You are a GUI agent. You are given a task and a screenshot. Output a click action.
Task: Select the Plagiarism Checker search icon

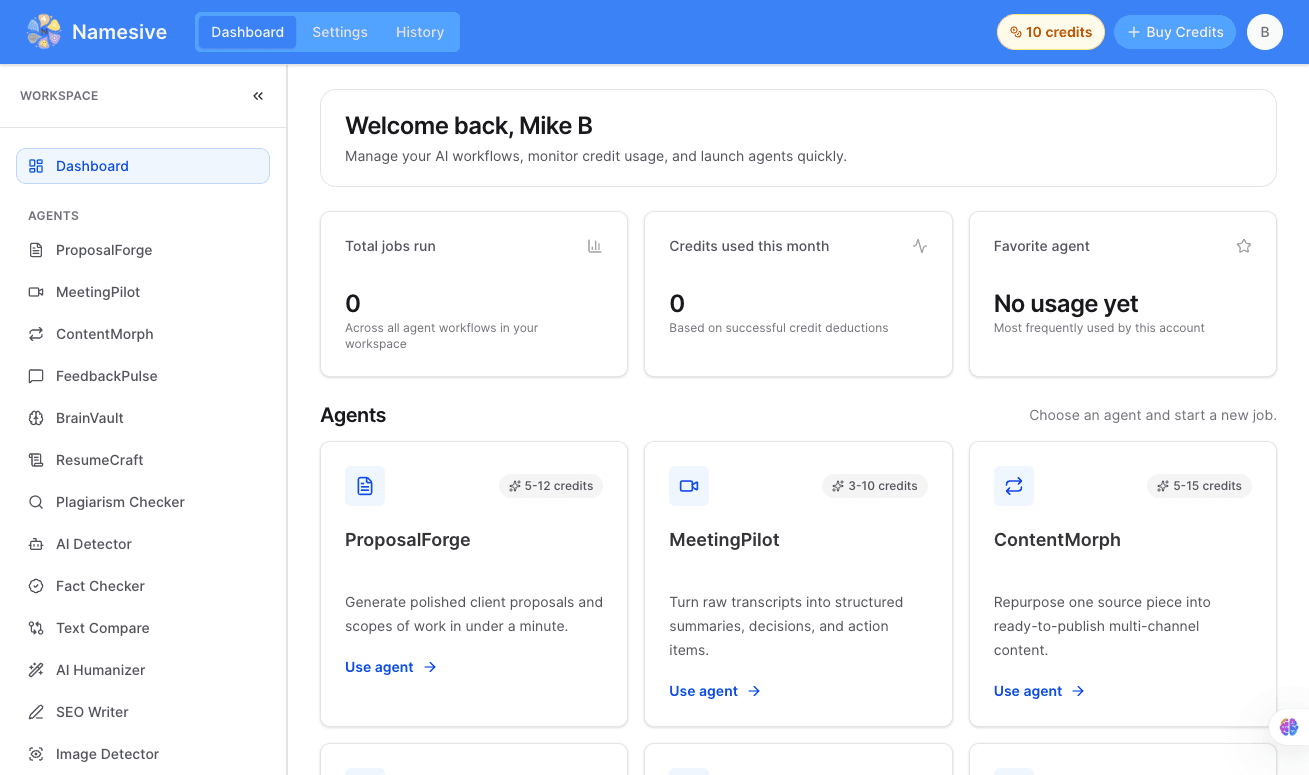pyautogui.click(x=36, y=502)
